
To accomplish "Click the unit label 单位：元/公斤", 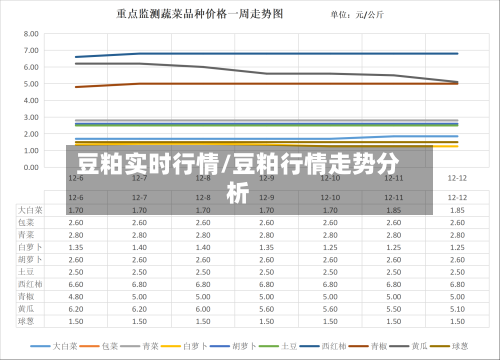I will click(357, 15).
